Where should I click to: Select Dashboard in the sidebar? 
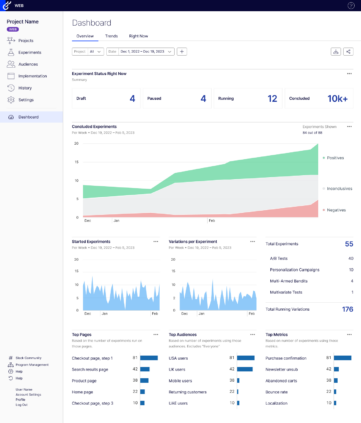31,117
